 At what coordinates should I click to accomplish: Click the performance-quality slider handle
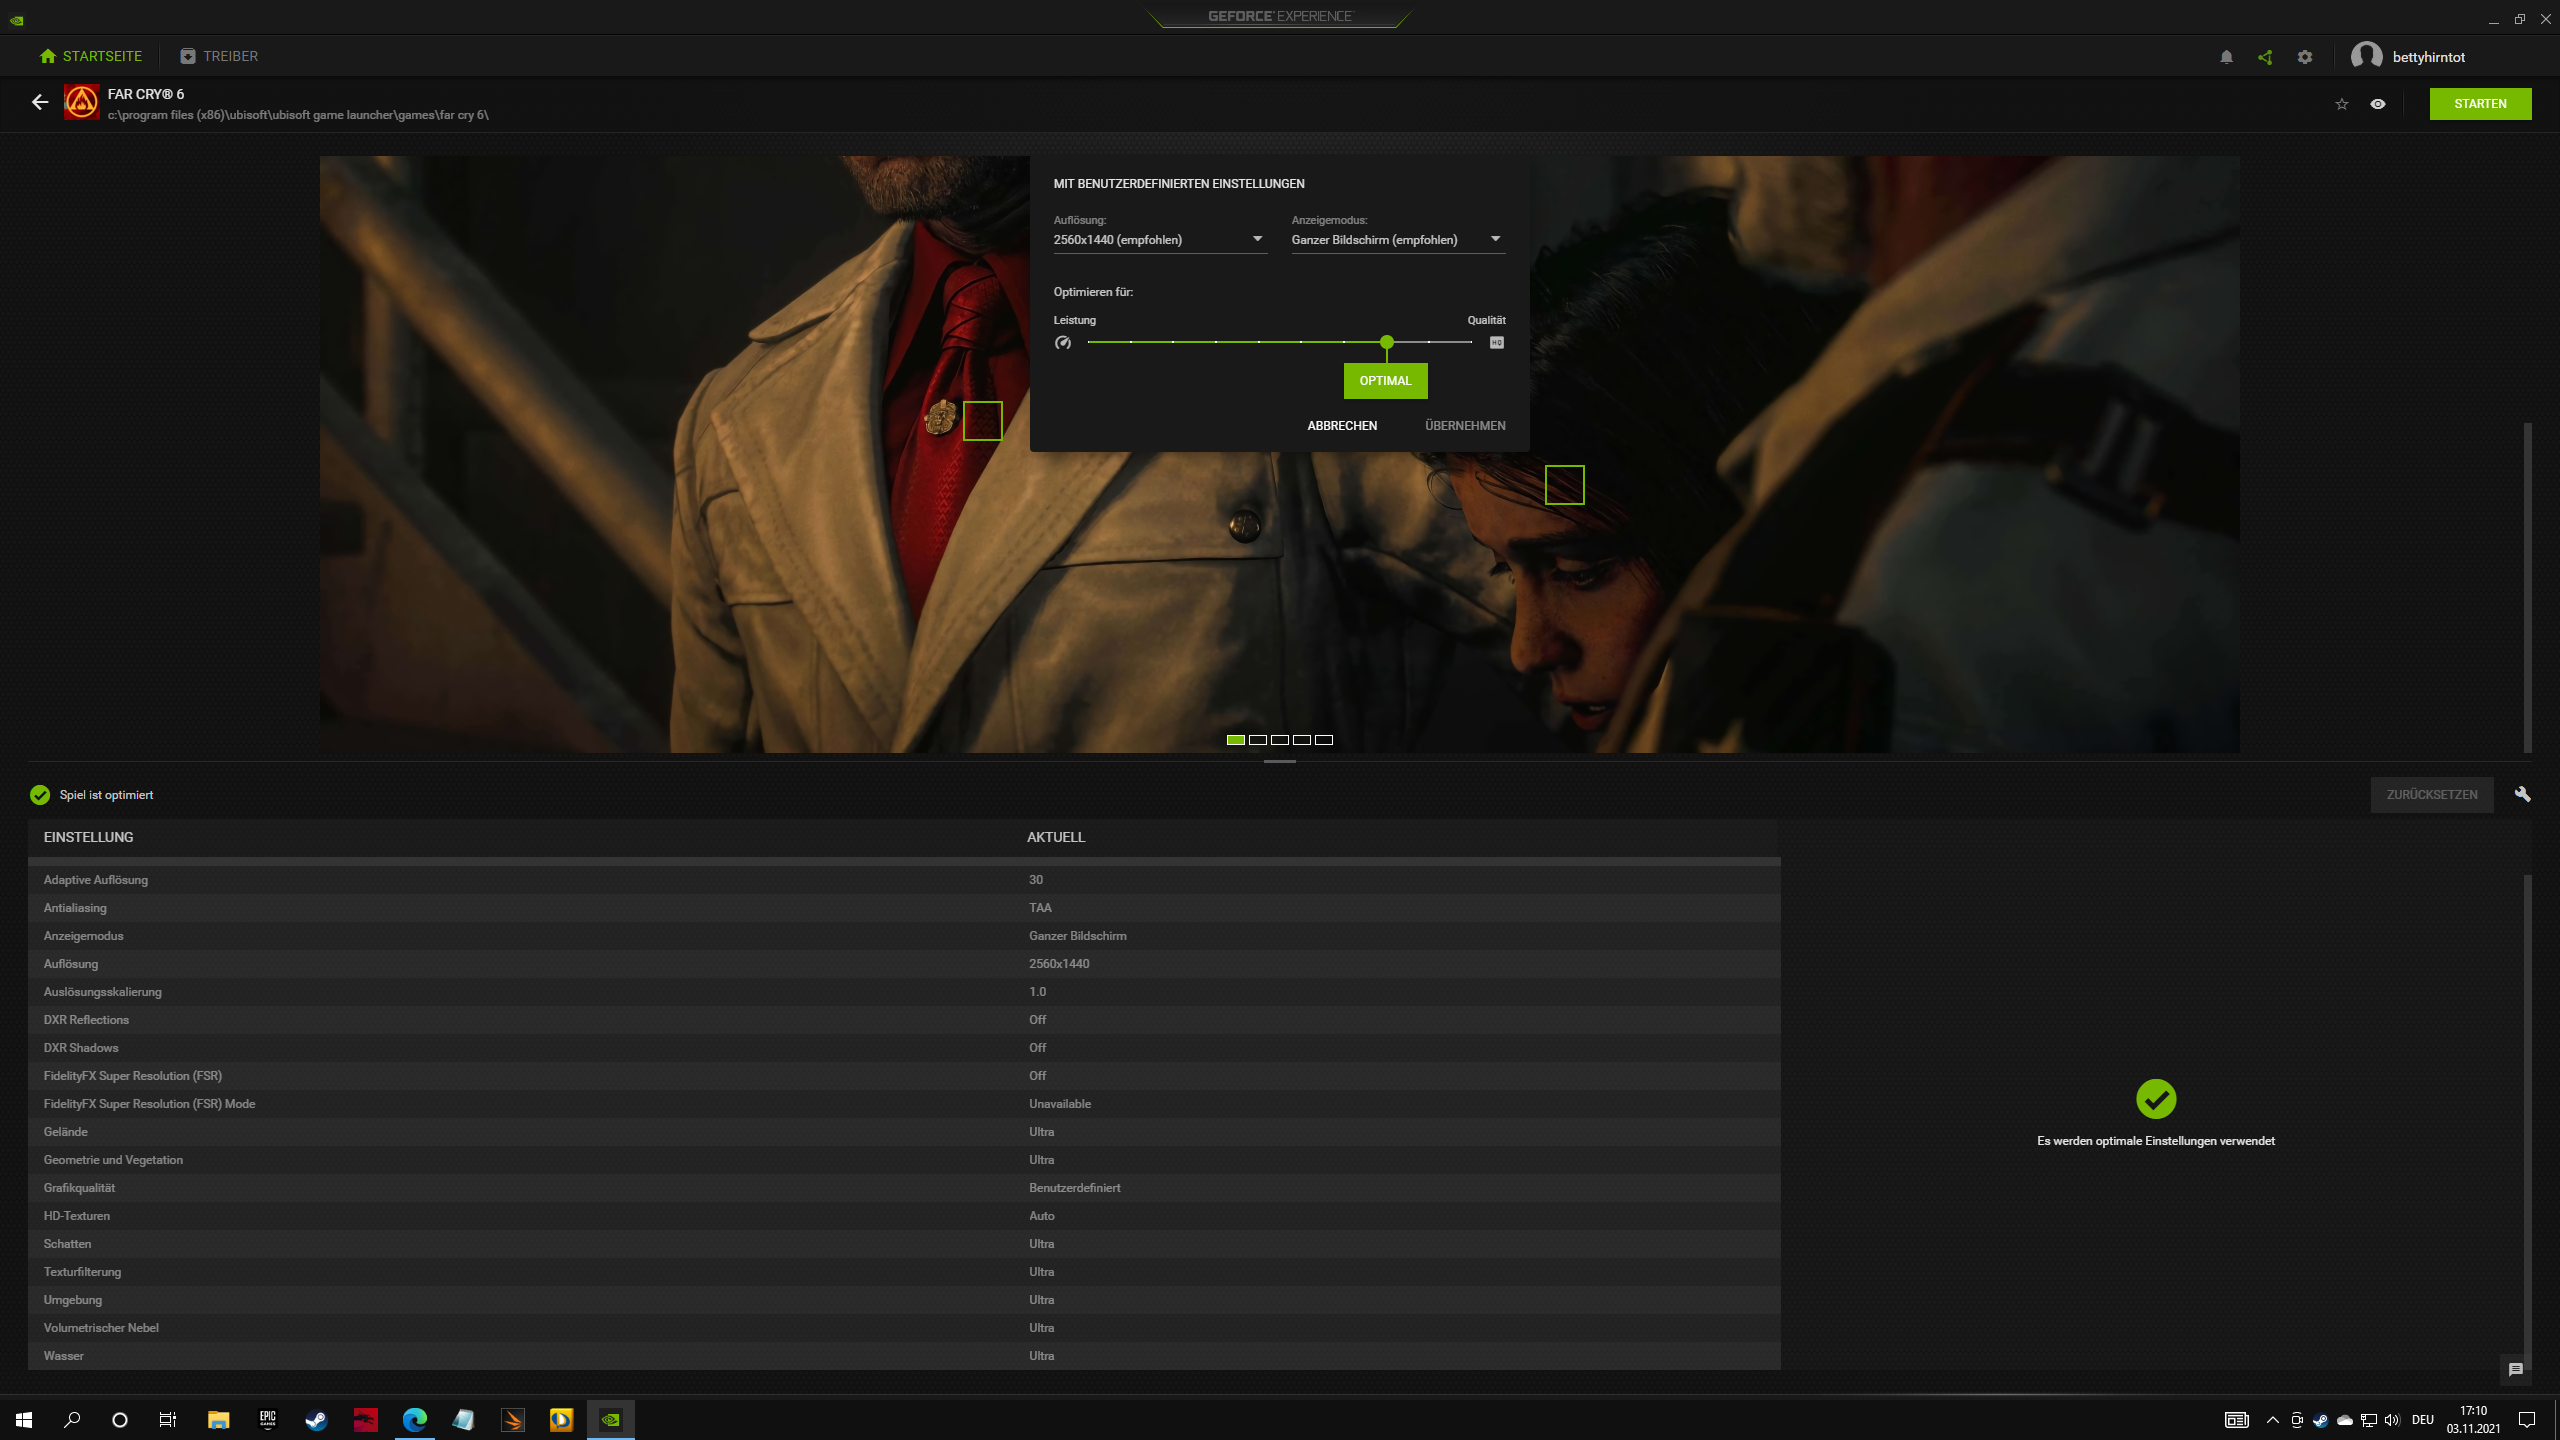click(x=1386, y=342)
